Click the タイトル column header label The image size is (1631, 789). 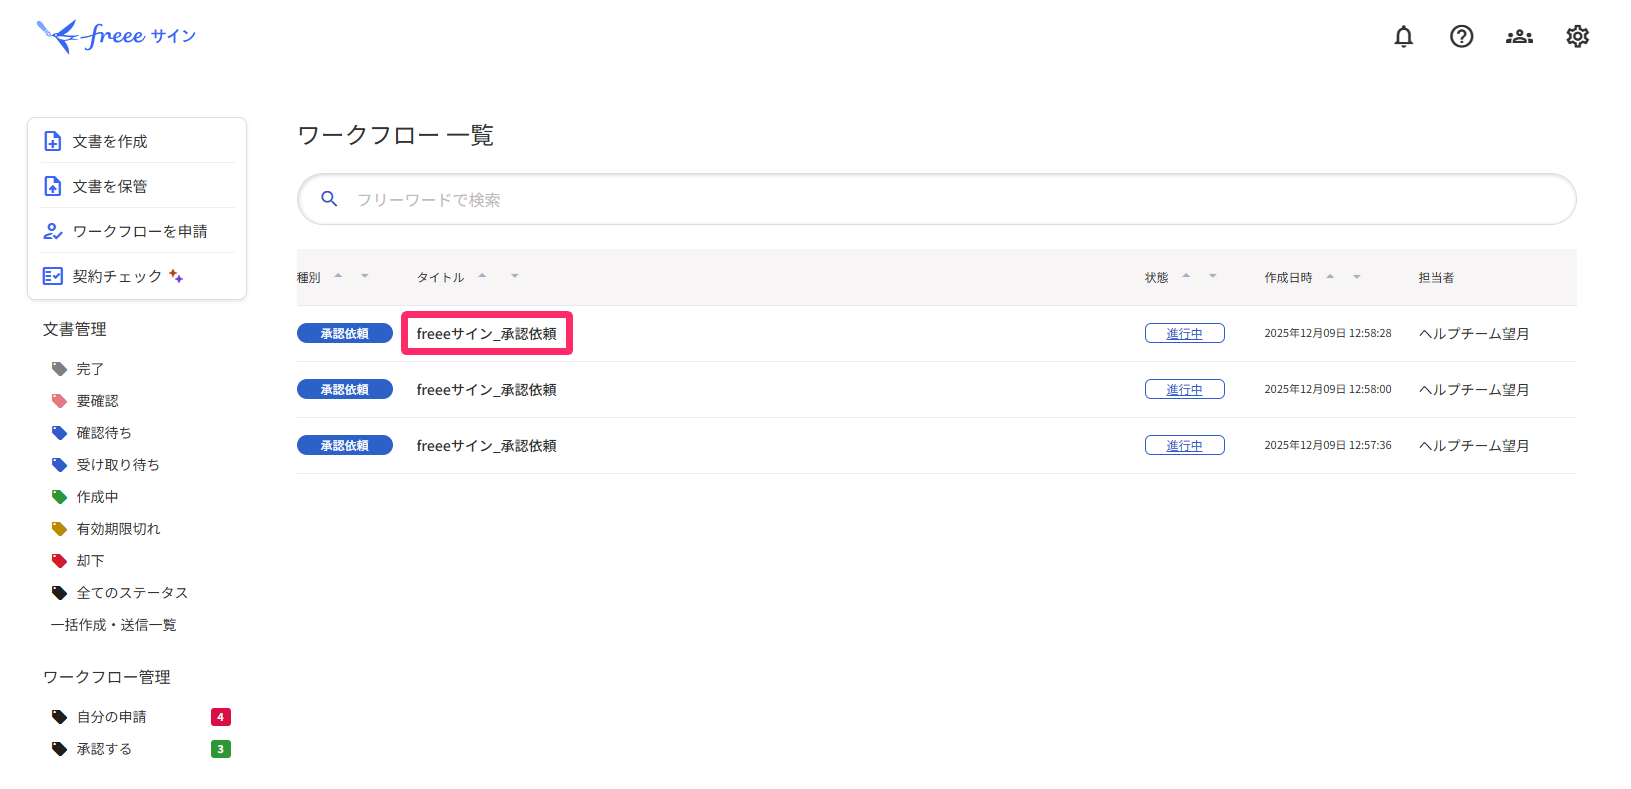tap(441, 278)
